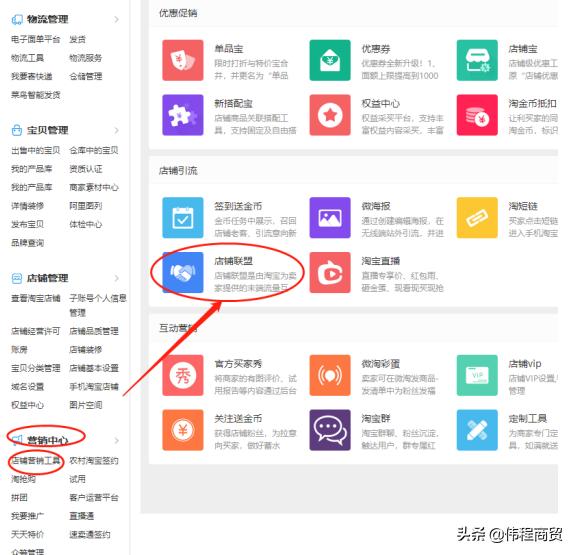Image resolution: width=576 pixels, height=555 pixels.
Task: Open the green 优惠券 envelope icon
Action: pyautogui.click(x=330, y=60)
